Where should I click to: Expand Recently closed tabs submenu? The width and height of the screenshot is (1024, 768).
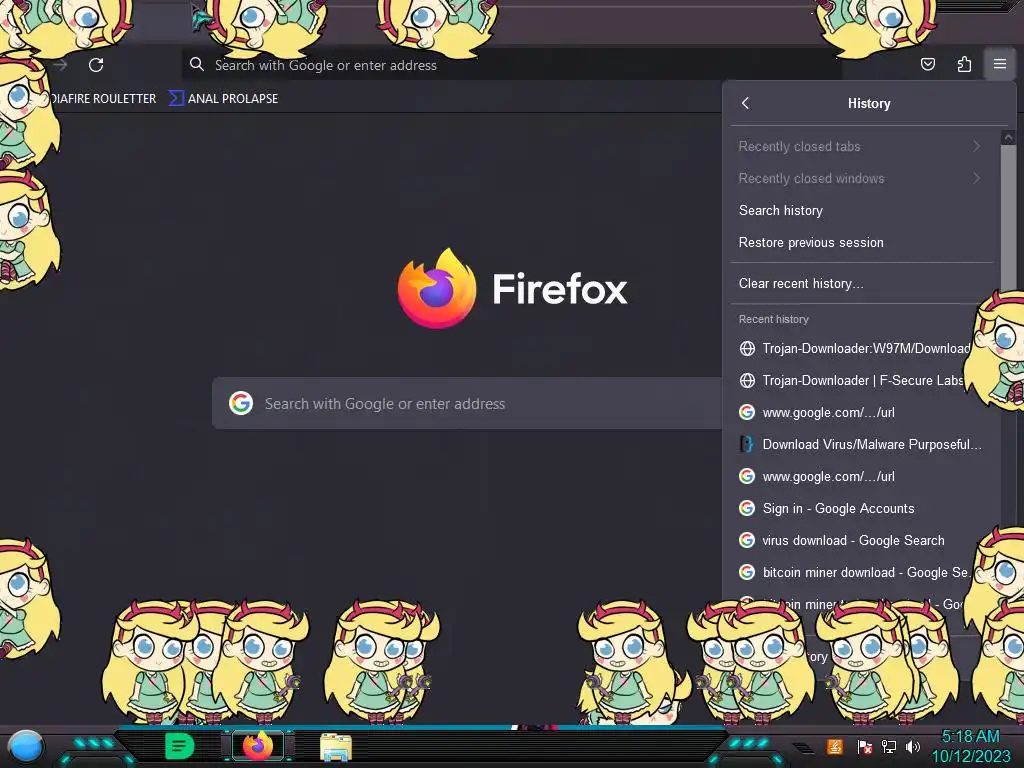(861, 146)
